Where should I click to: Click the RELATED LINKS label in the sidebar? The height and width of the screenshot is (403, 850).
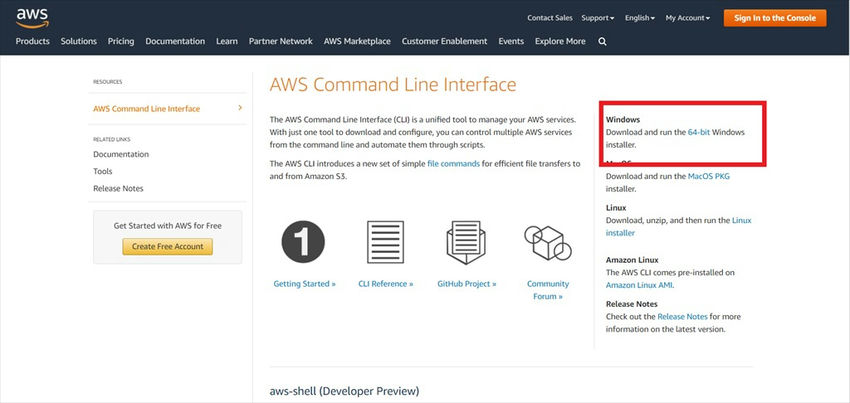click(x=112, y=139)
